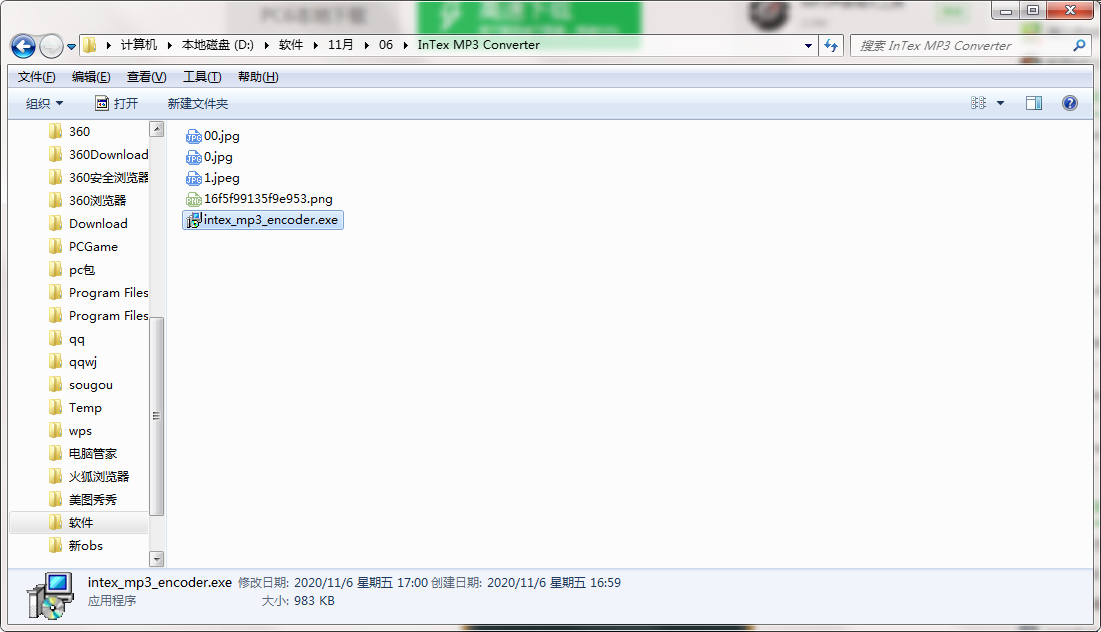The height and width of the screenshot is (632, 1101).
Task: Select the qq folder in the tree
Action: (x=67, y=339)
